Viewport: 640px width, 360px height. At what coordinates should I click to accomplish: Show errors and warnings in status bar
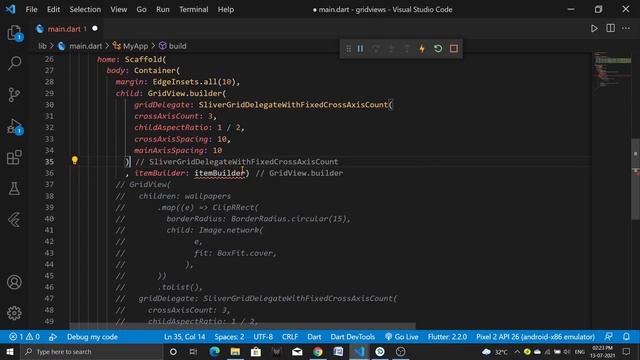[24, 337]
